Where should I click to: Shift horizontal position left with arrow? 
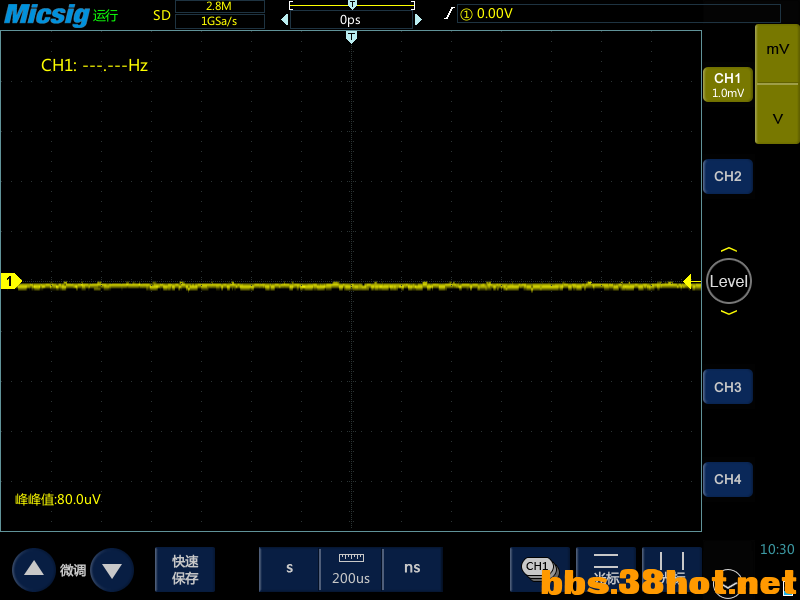coord(285,20)
